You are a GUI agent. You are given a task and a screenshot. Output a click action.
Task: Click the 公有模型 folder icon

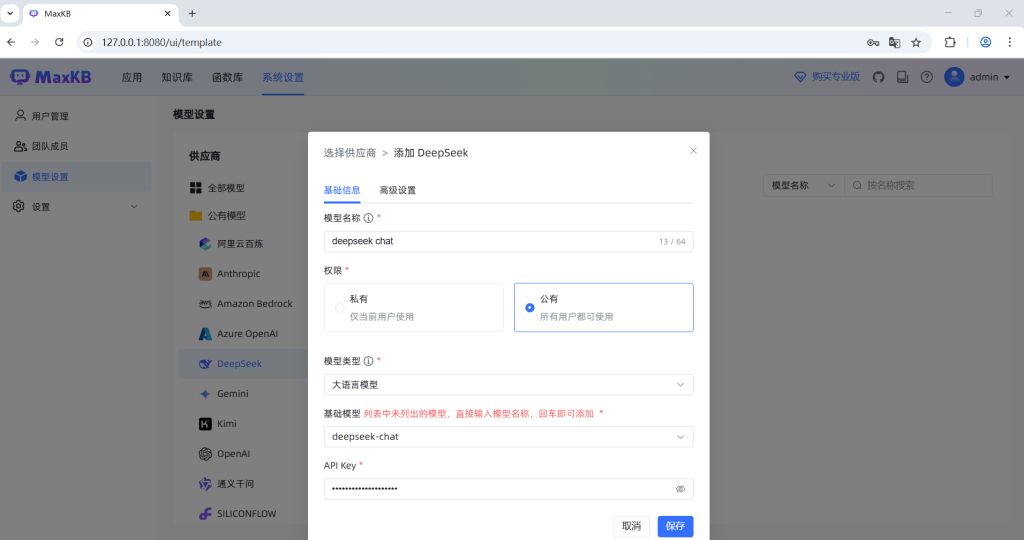click(x=195, y=215)
